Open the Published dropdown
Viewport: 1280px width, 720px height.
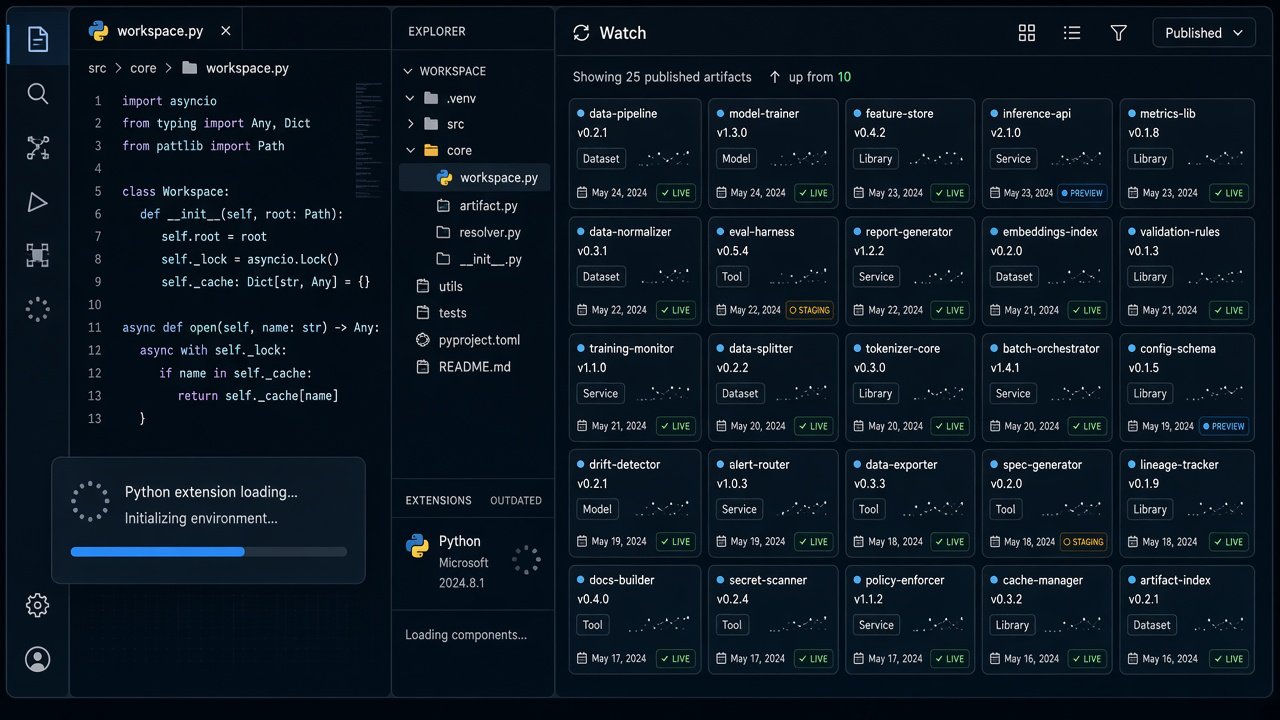(1204, 33)
